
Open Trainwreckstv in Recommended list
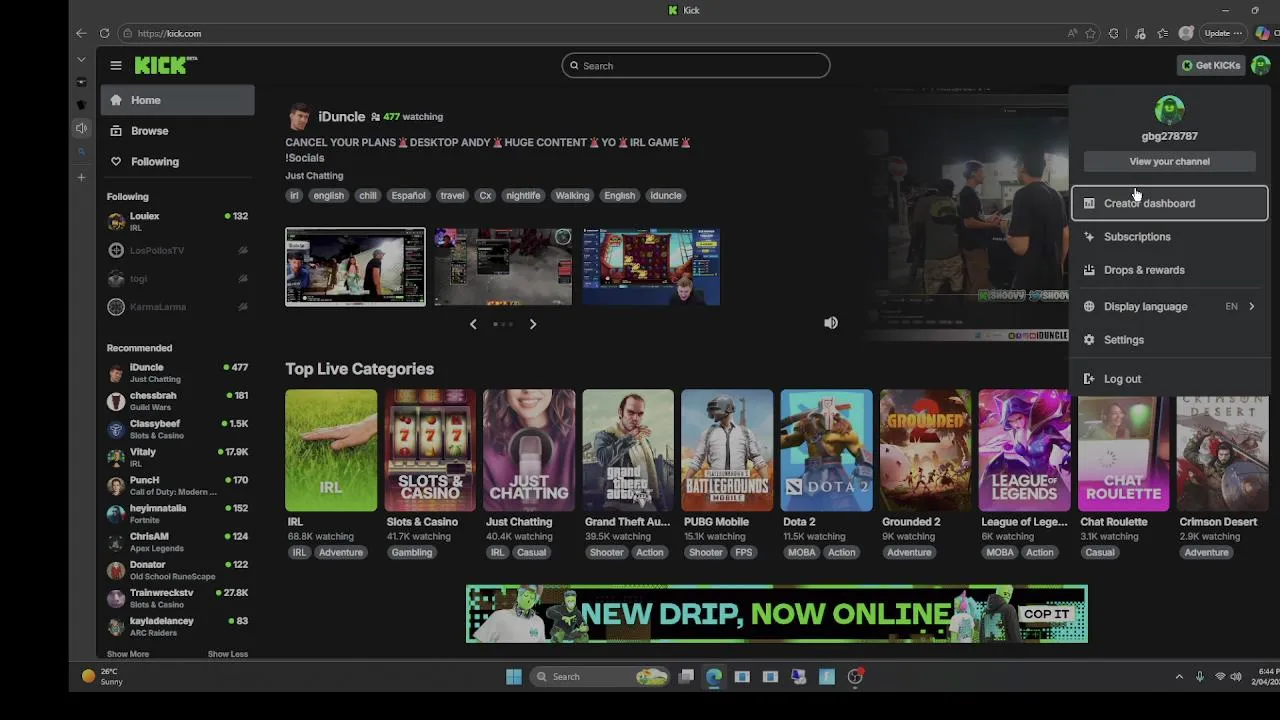pyautogui.click(x=178, y=598)
